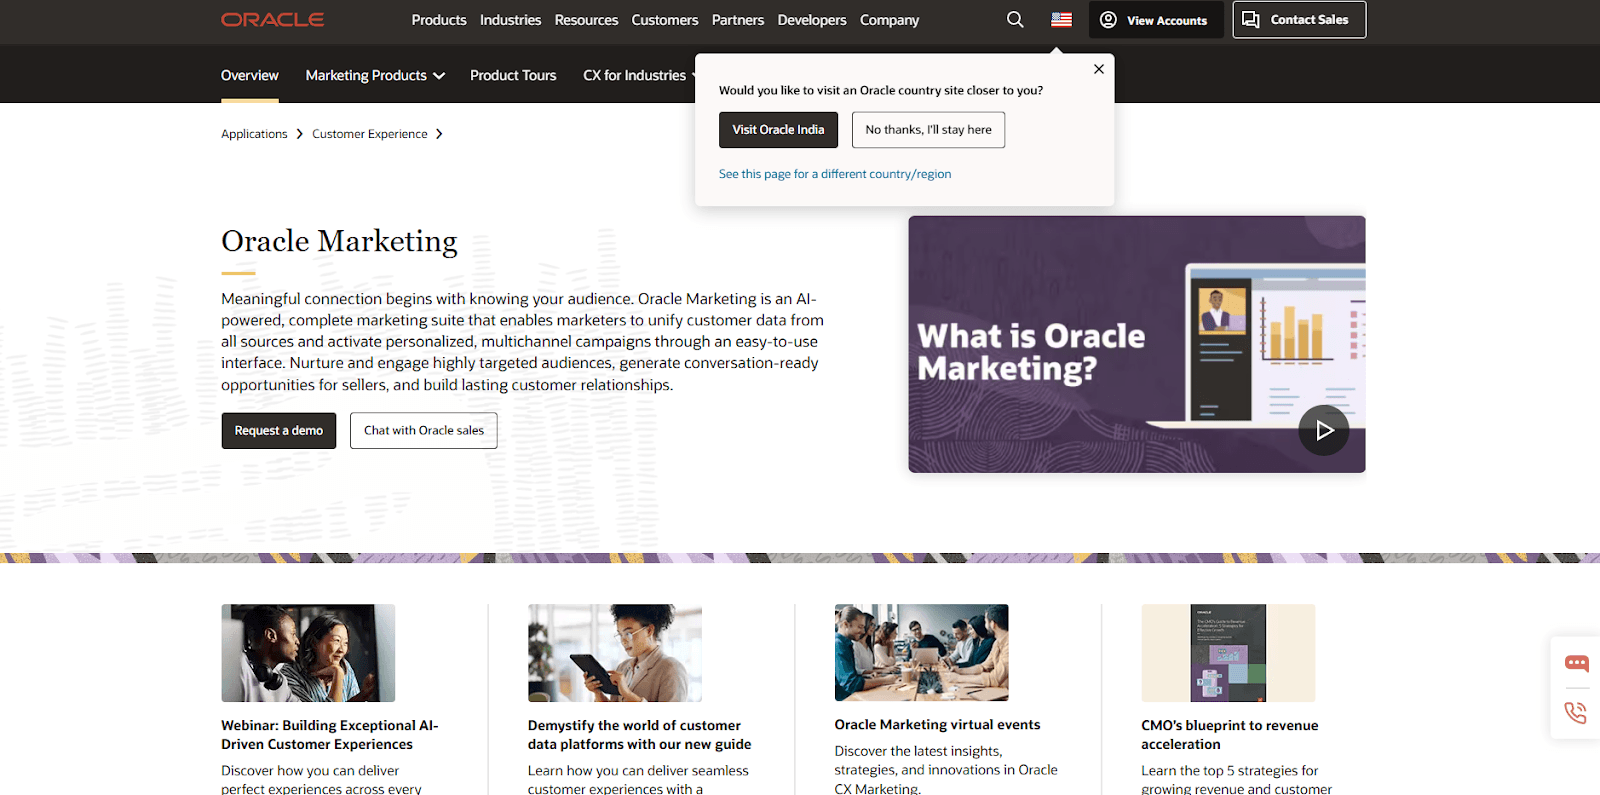Open the Company menu
Image resolution: width=1600 pixels, height=795 pixels.
tap(889, 20)
